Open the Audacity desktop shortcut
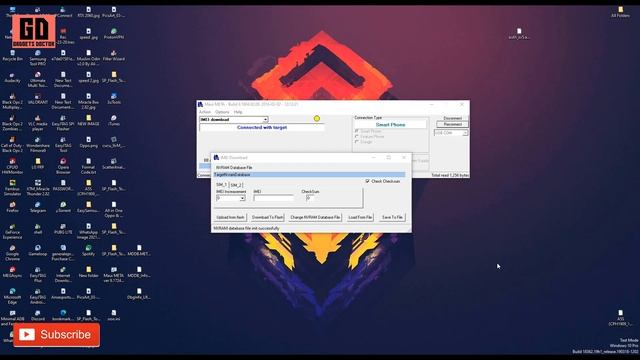The height and width of the screenshot is (360, 640). point(12,78)
